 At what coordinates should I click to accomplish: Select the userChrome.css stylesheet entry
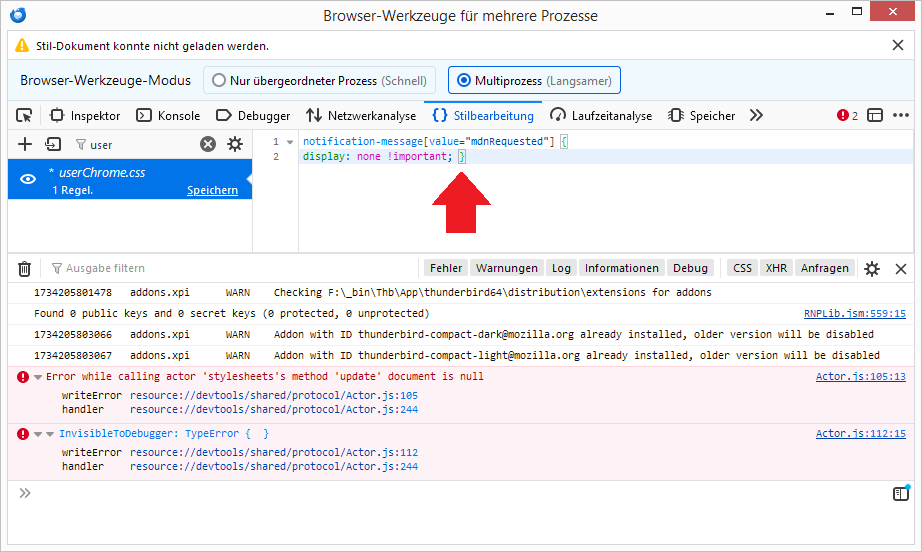[130, 179]
